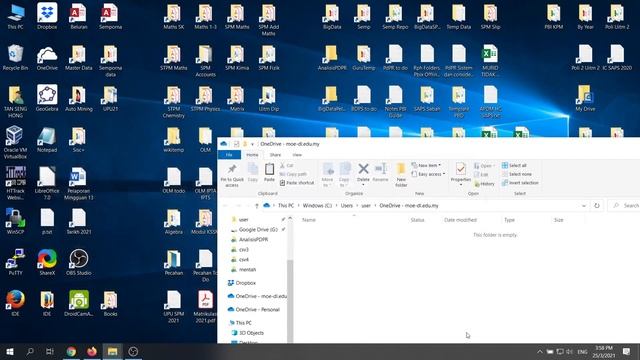Click the Properties checkmark icon

click(460, 168)
